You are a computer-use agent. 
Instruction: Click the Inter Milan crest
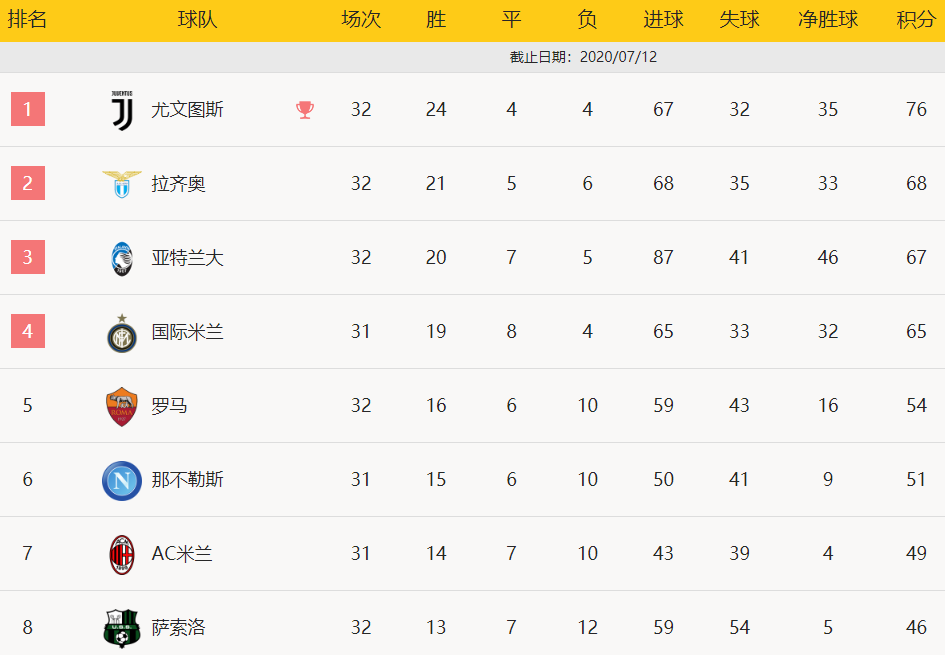pyautogui.click(x=122, y=333)
